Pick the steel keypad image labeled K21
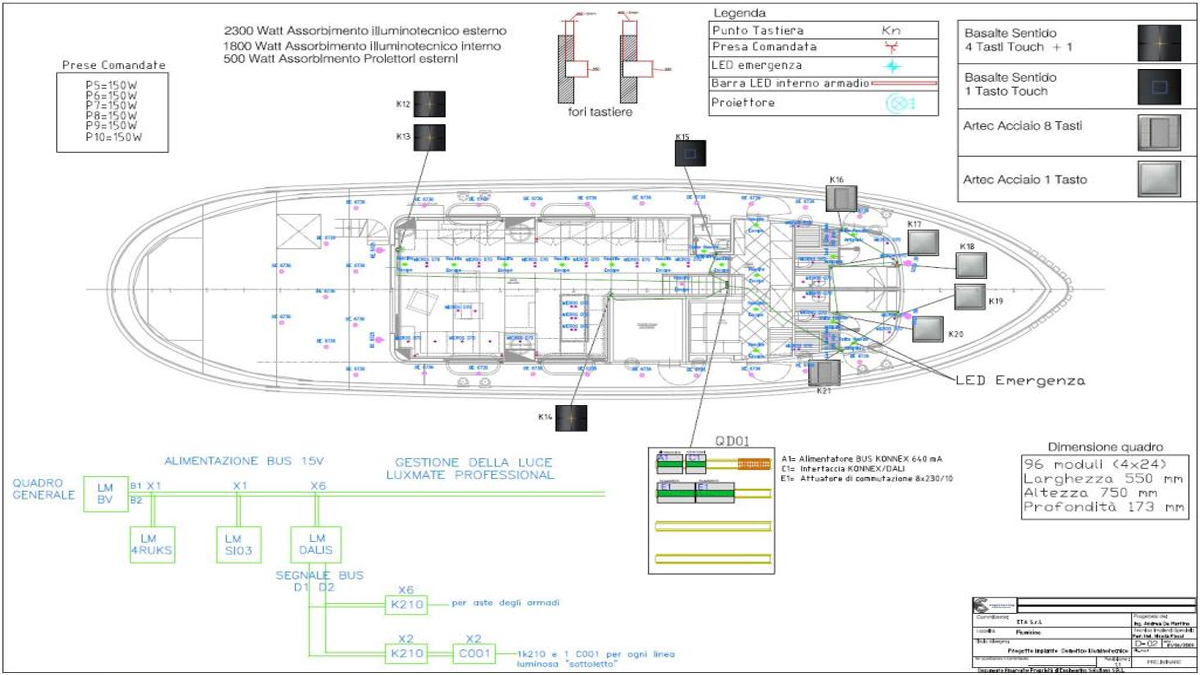 point(825,373)
